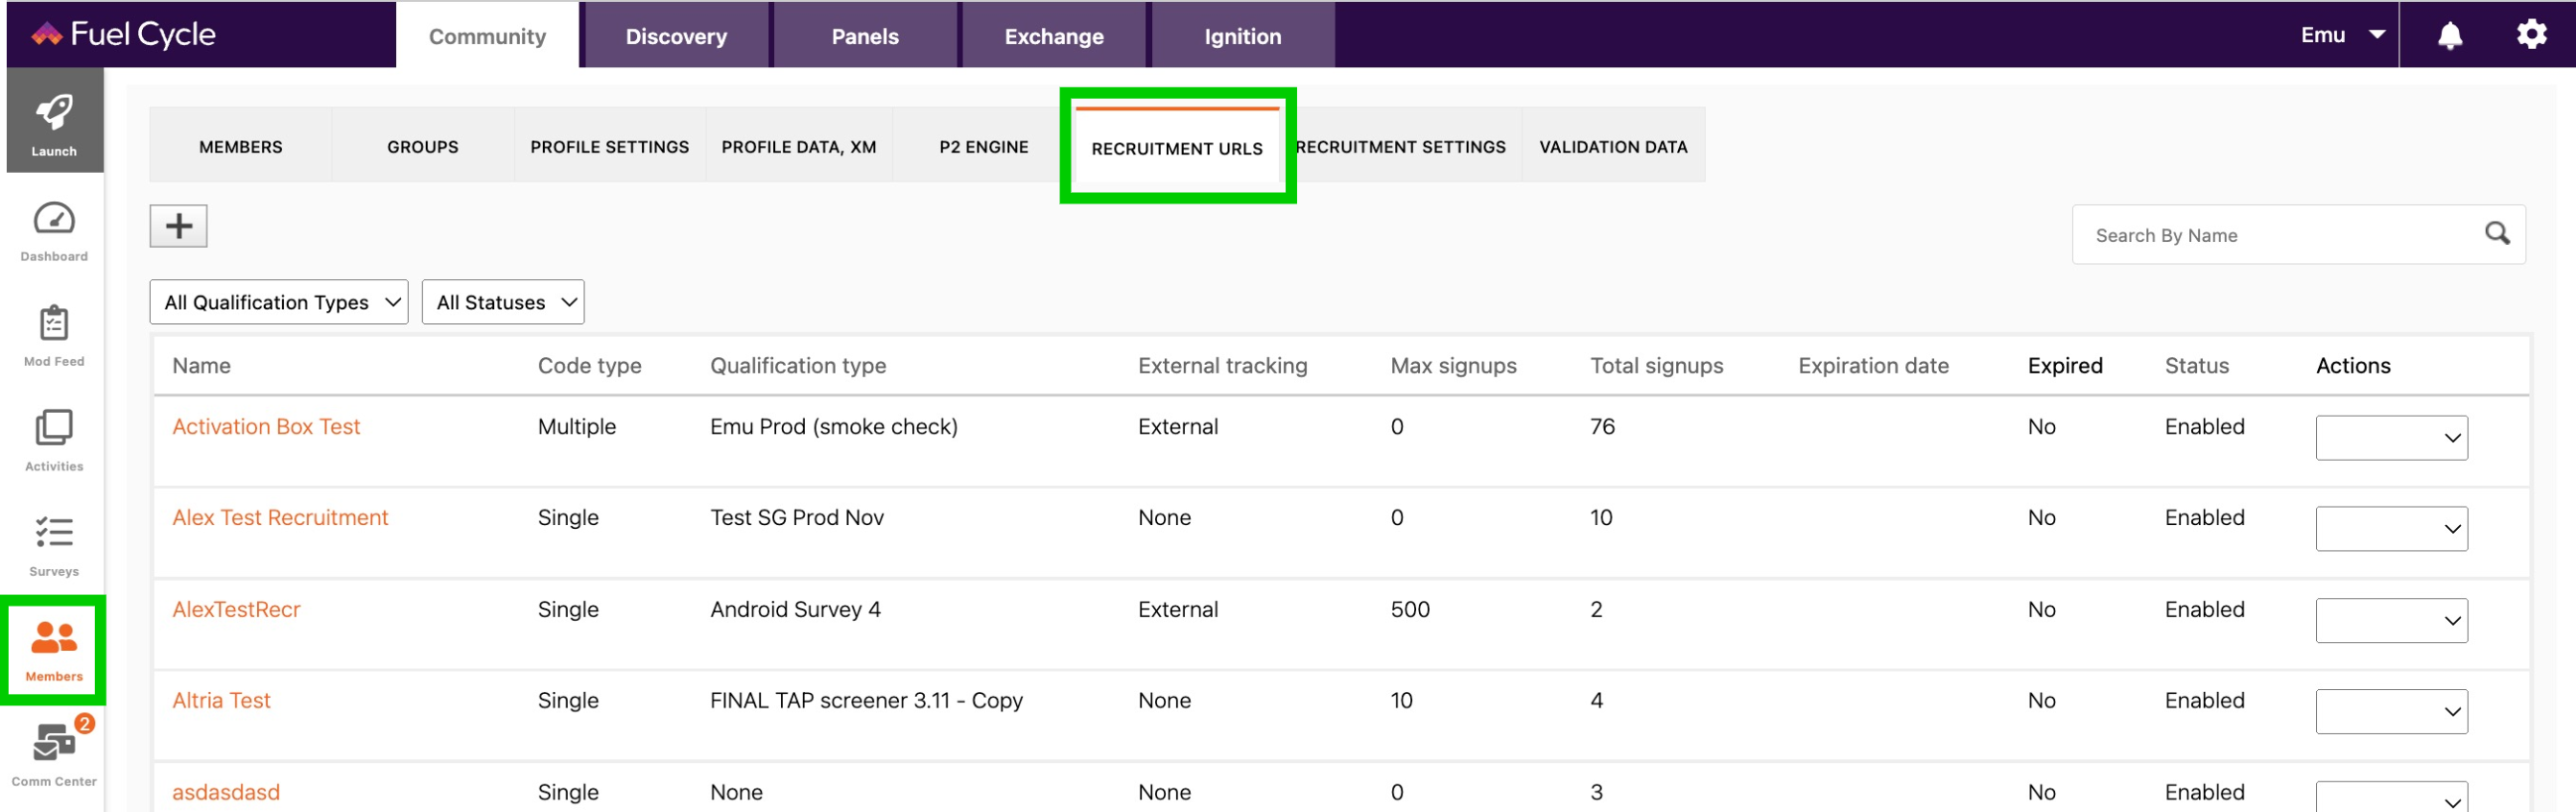
Task: Open the Alex Test Recruitment link
Action: click(280, 517)
